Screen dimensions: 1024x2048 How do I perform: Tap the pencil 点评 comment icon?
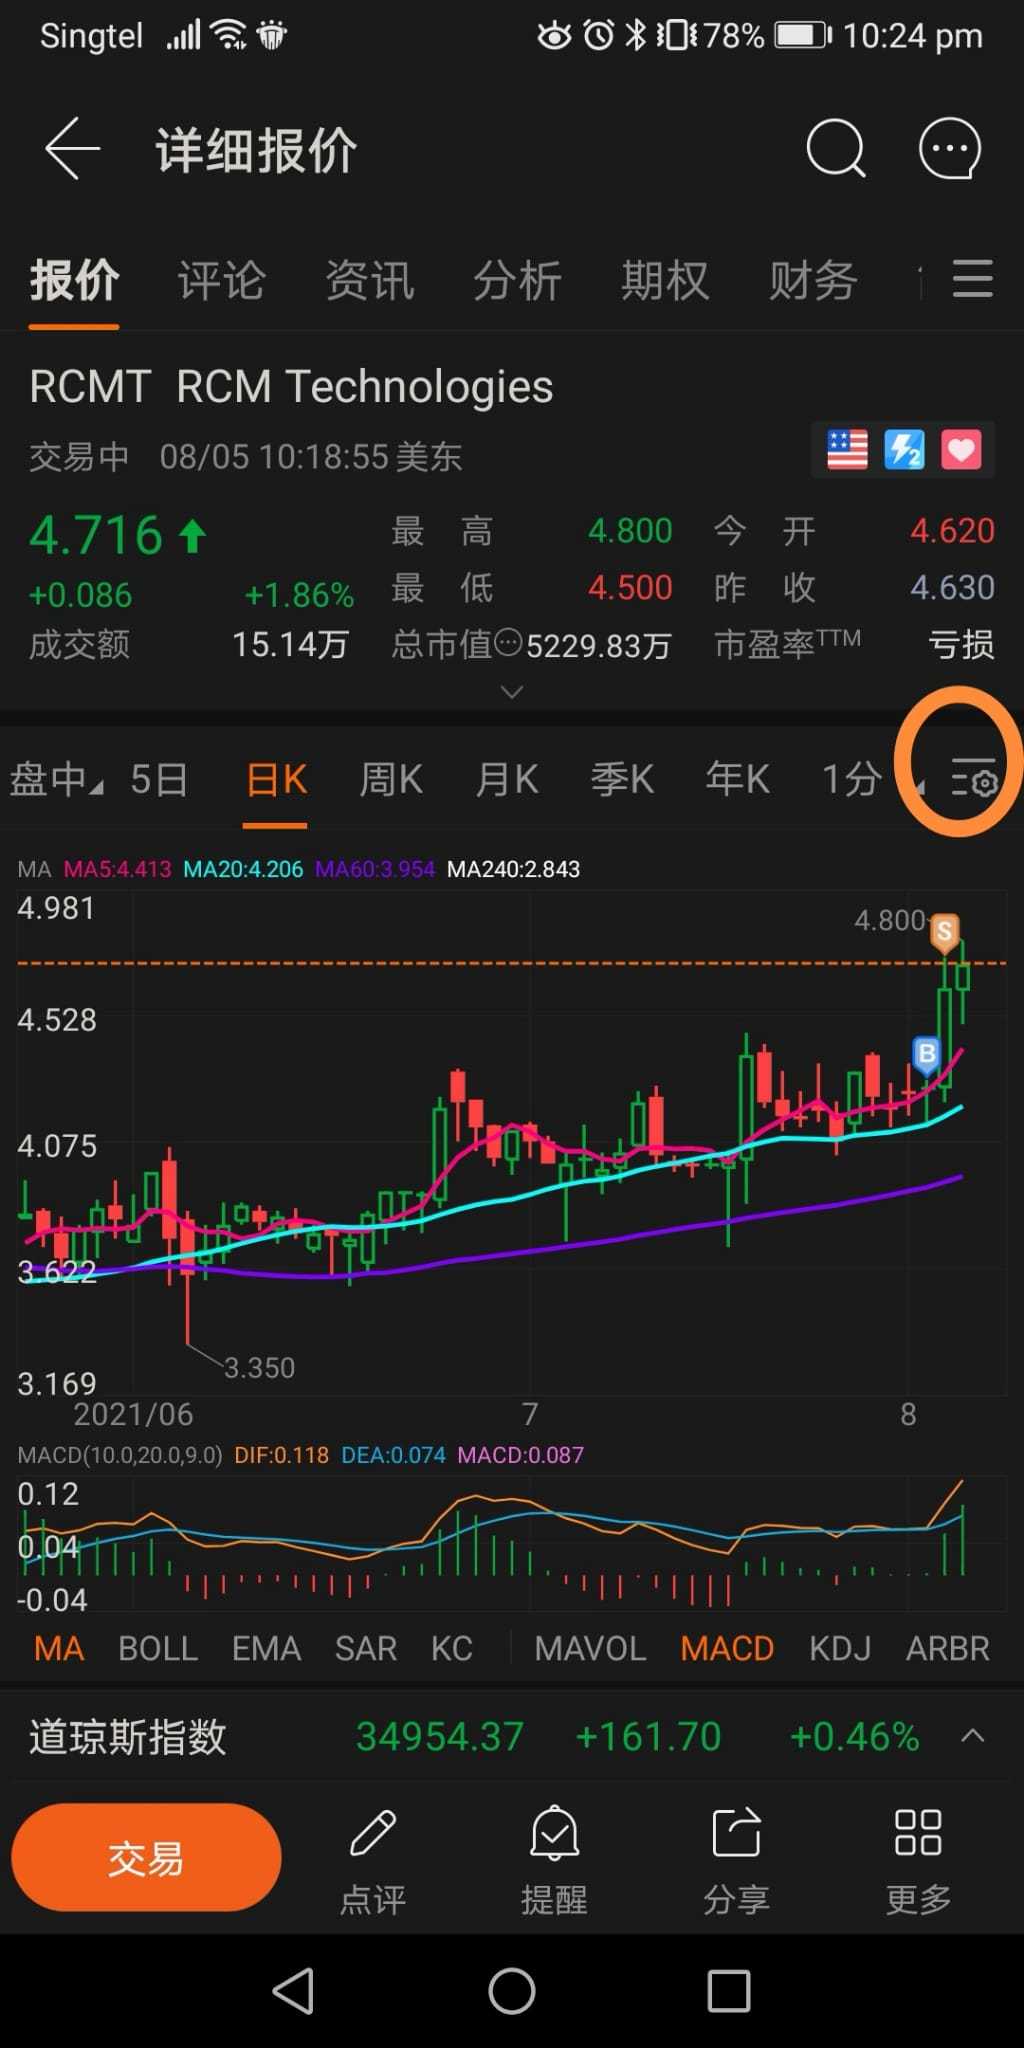tap(373, 1834)
